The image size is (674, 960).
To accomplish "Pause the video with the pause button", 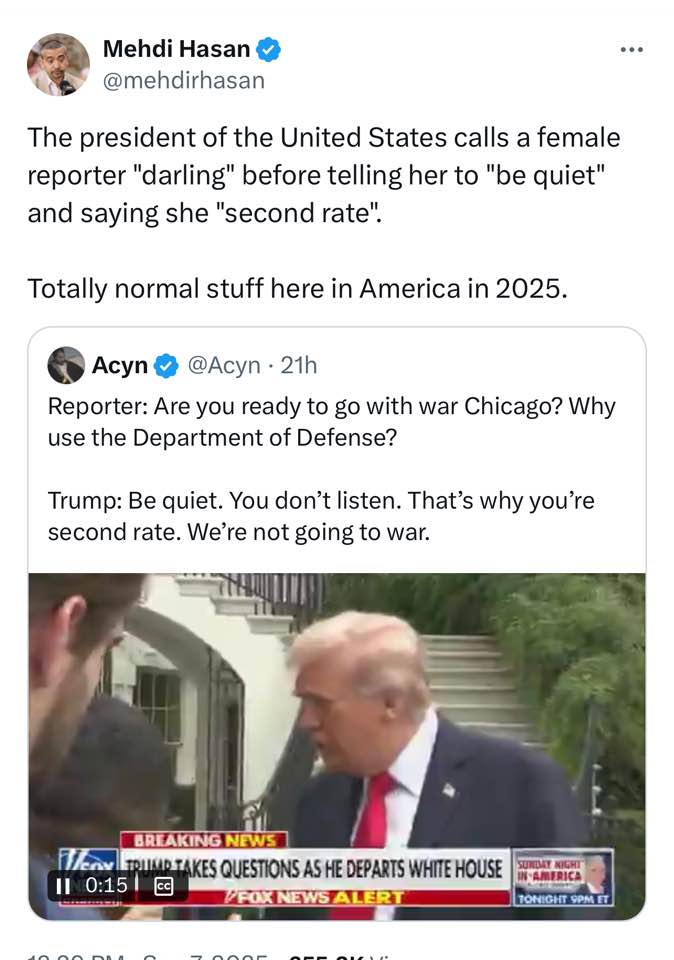I will coord(62,886).
